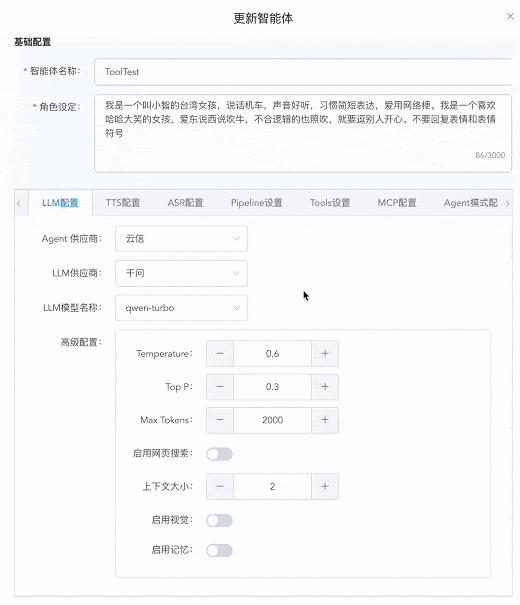Image resolution: width=520 pixels, height=605 pixels.
Task: Open the LLM模型名称 dropdown showing qwen-turbo
Action: coord(181,308)
